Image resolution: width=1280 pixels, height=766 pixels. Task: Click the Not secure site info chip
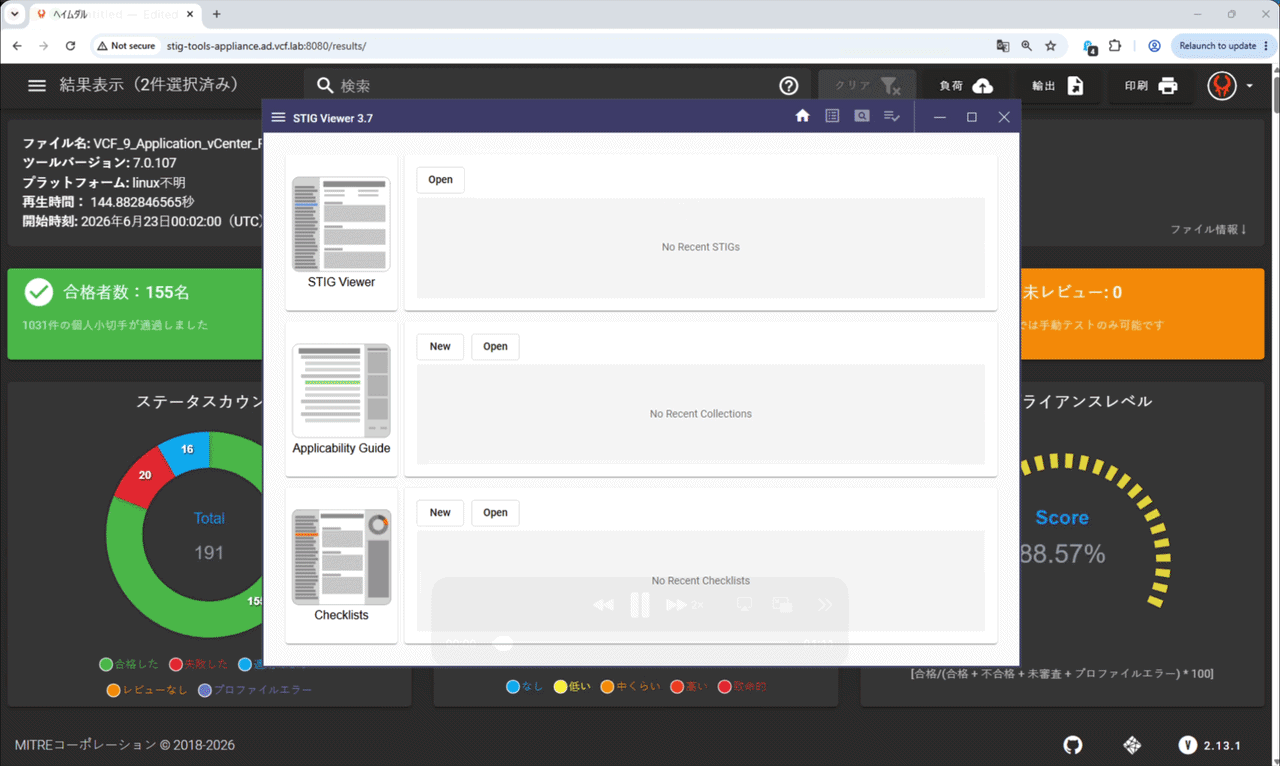(x=127, y=46)
